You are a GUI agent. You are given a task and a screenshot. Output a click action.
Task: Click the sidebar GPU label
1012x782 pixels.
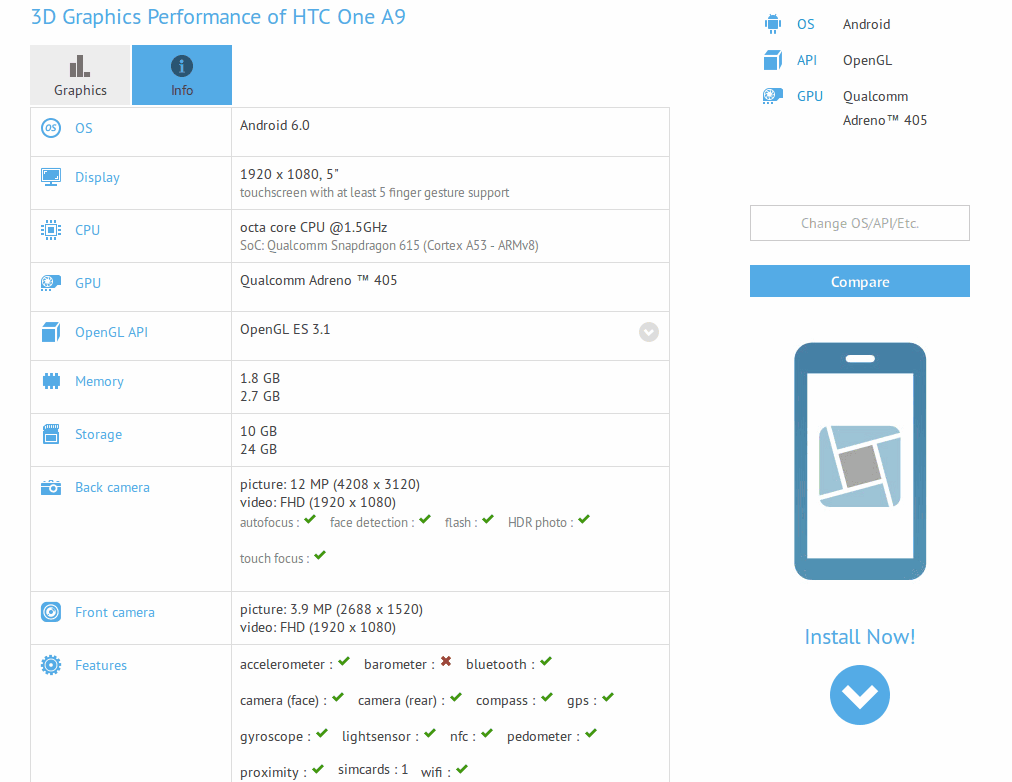(810, 96)
